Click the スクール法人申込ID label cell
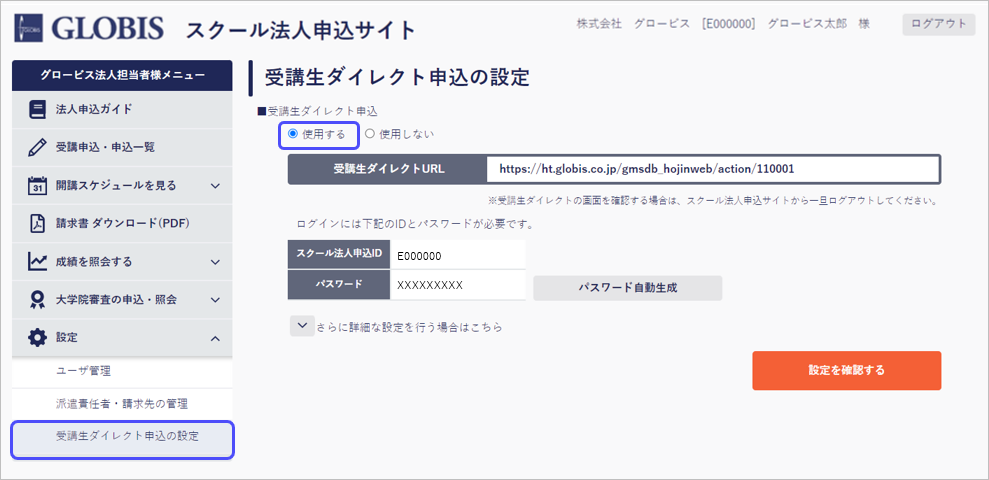This screenshot has width=989, height=480. 339,255
